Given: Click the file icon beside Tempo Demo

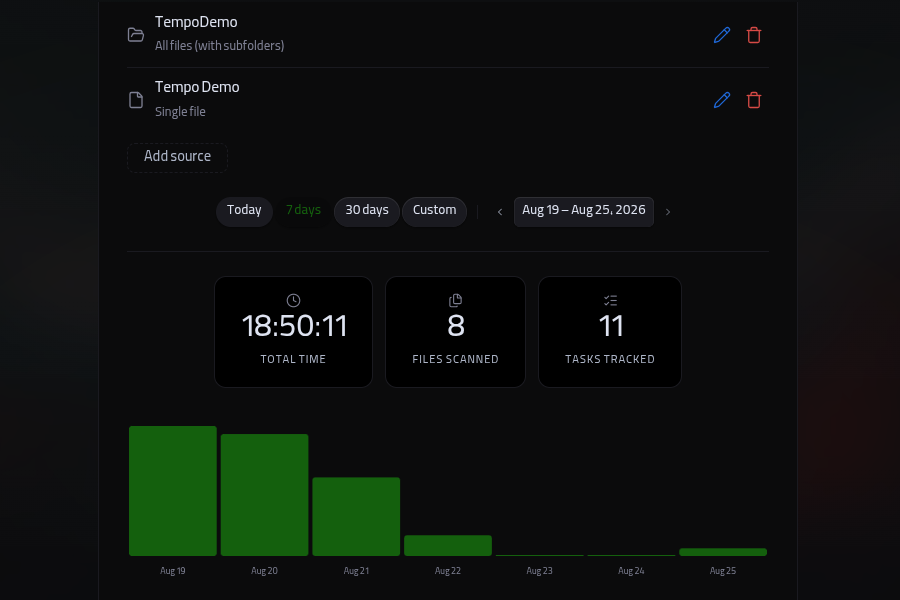Looking at the screenshot, I should click(x=135, y=100).
